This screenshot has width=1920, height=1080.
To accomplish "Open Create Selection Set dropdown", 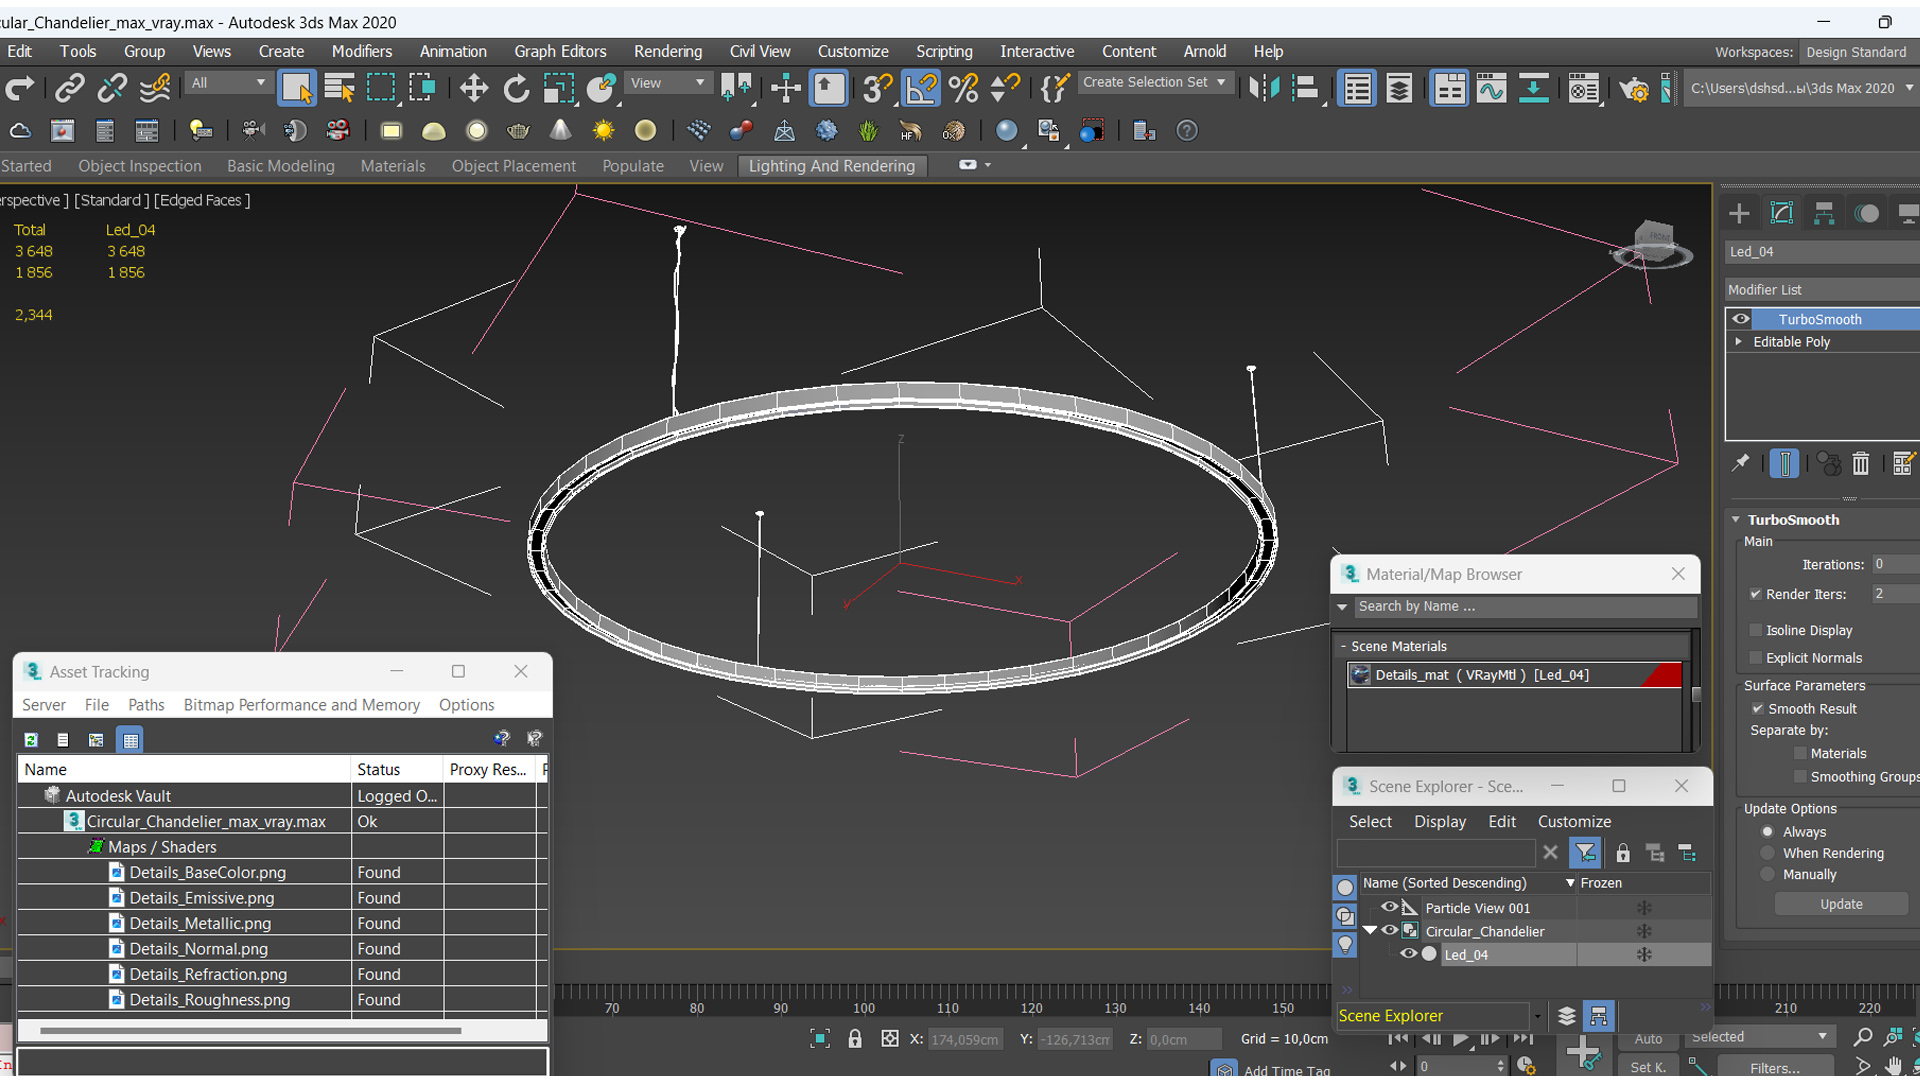I will coord(1154,83).
